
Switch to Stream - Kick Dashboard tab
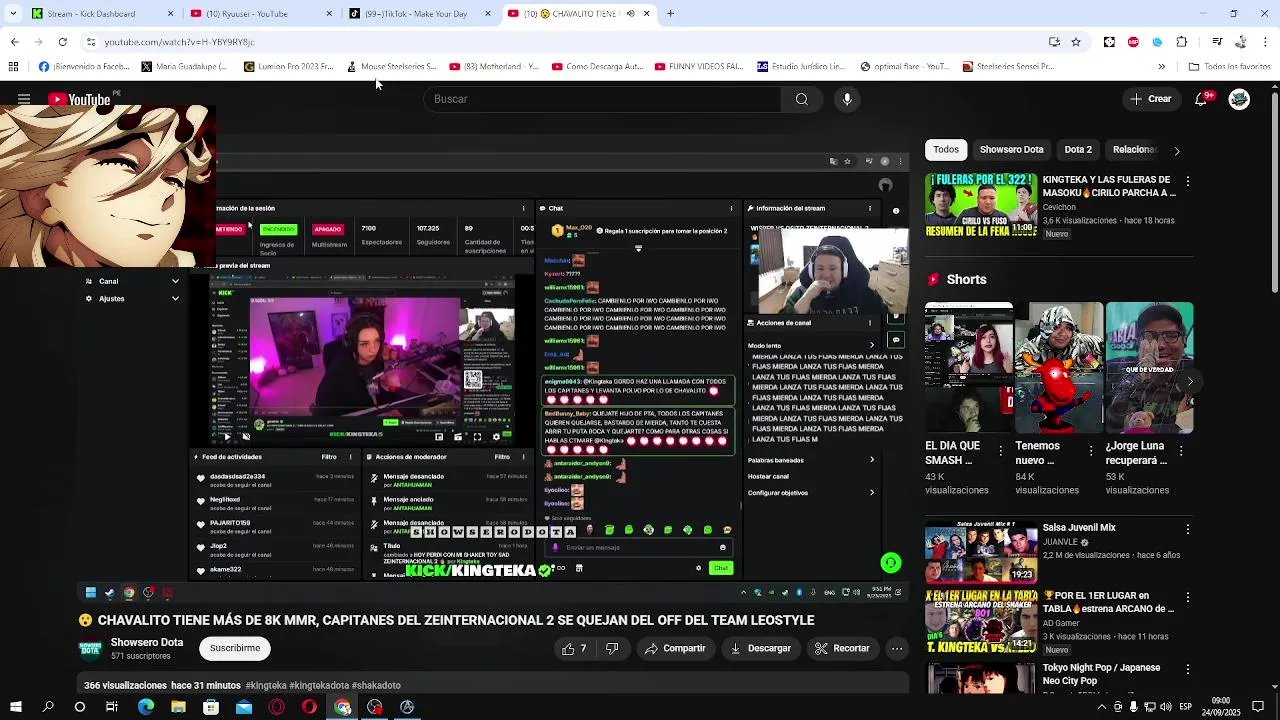point(102,14)
